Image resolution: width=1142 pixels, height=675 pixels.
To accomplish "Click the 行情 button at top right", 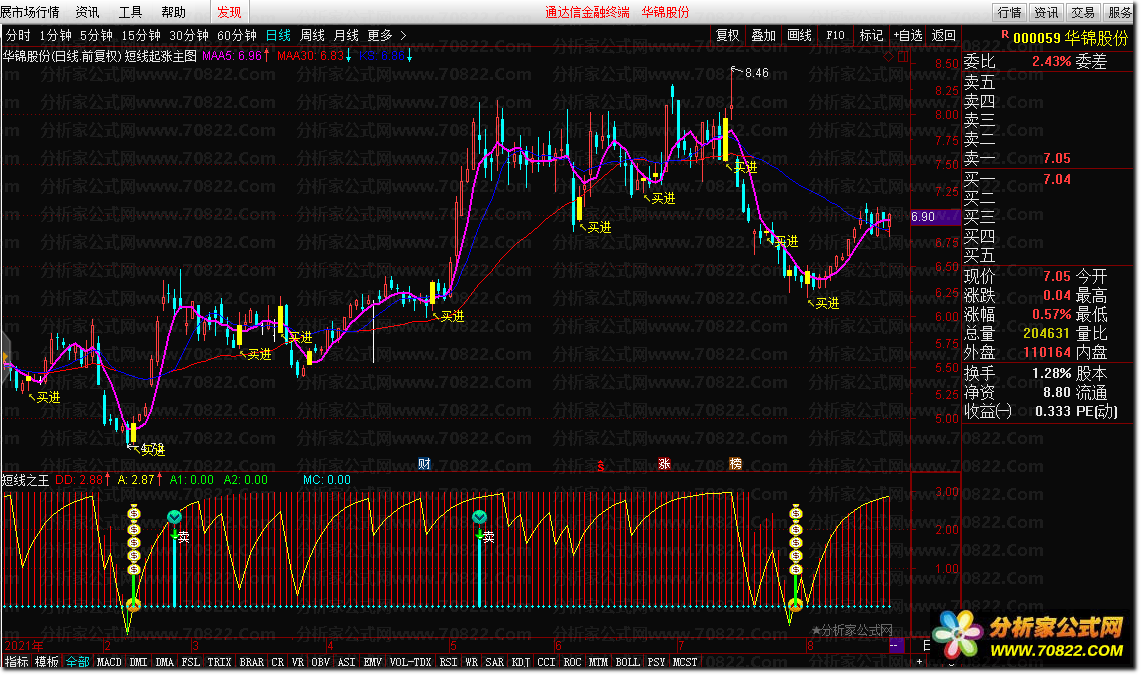I will 1009,12.
